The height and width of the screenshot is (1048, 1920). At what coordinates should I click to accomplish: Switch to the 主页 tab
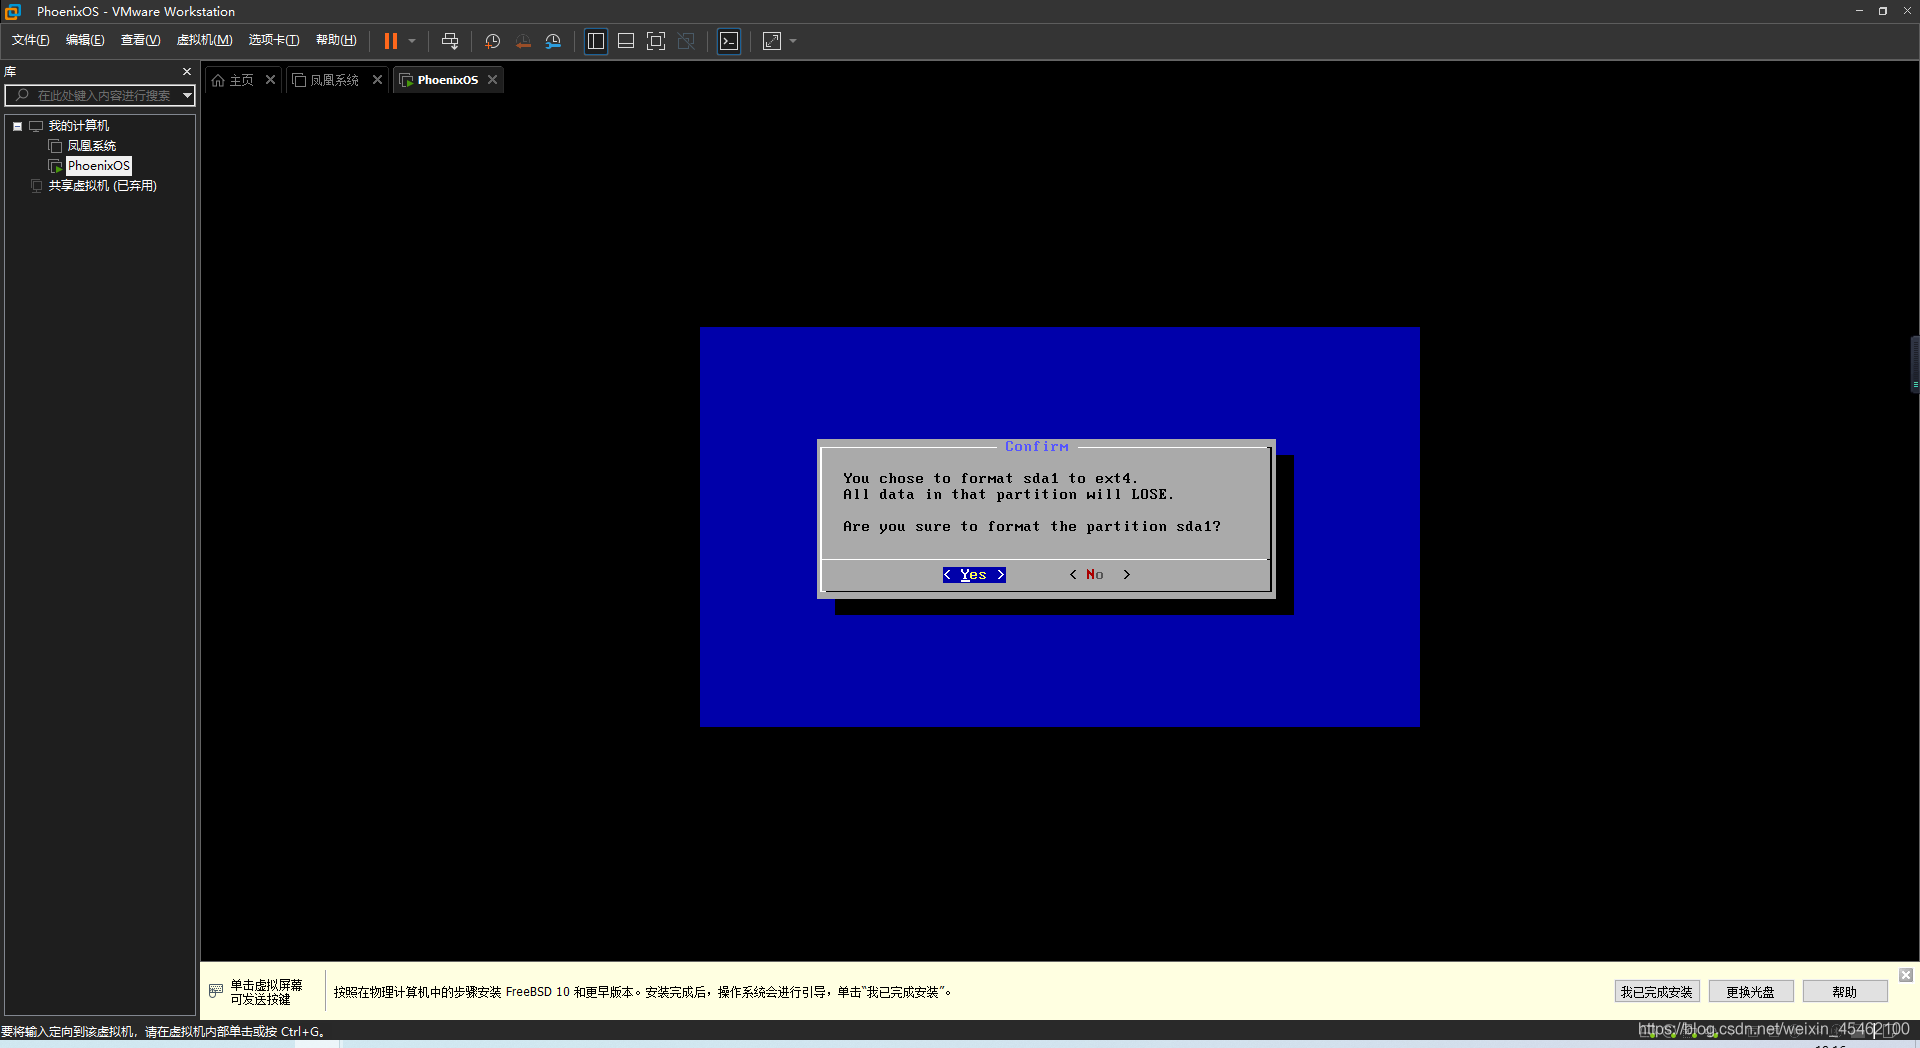point(242,80)
